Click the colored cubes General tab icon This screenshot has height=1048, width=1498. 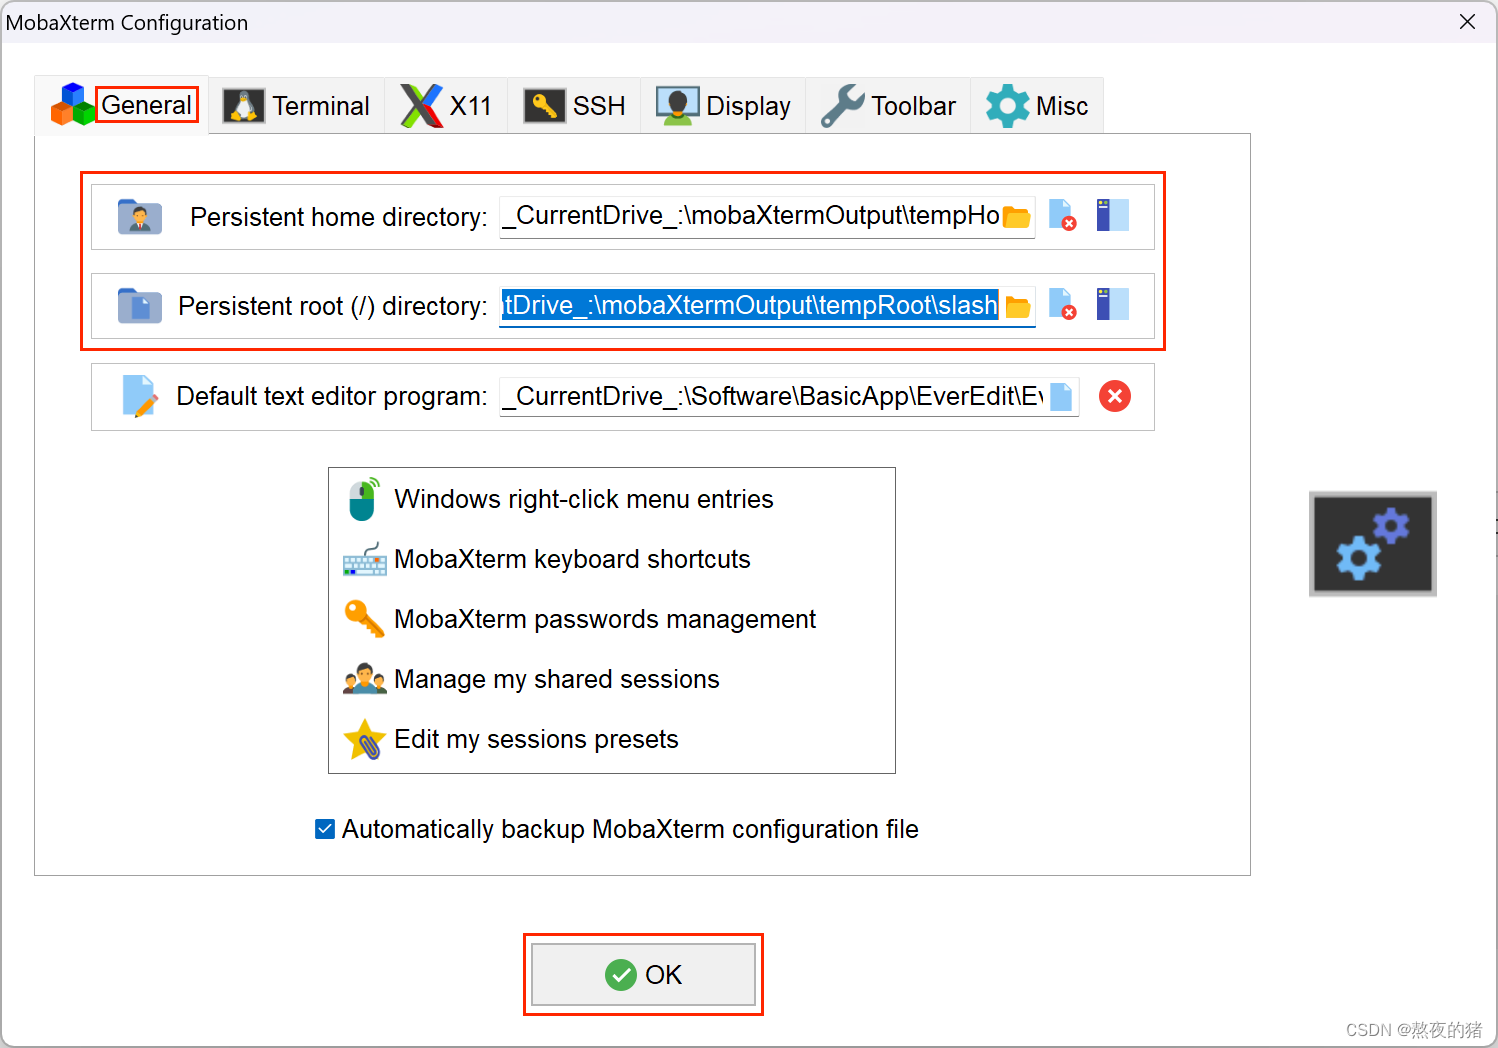click(x=72, y=104)
